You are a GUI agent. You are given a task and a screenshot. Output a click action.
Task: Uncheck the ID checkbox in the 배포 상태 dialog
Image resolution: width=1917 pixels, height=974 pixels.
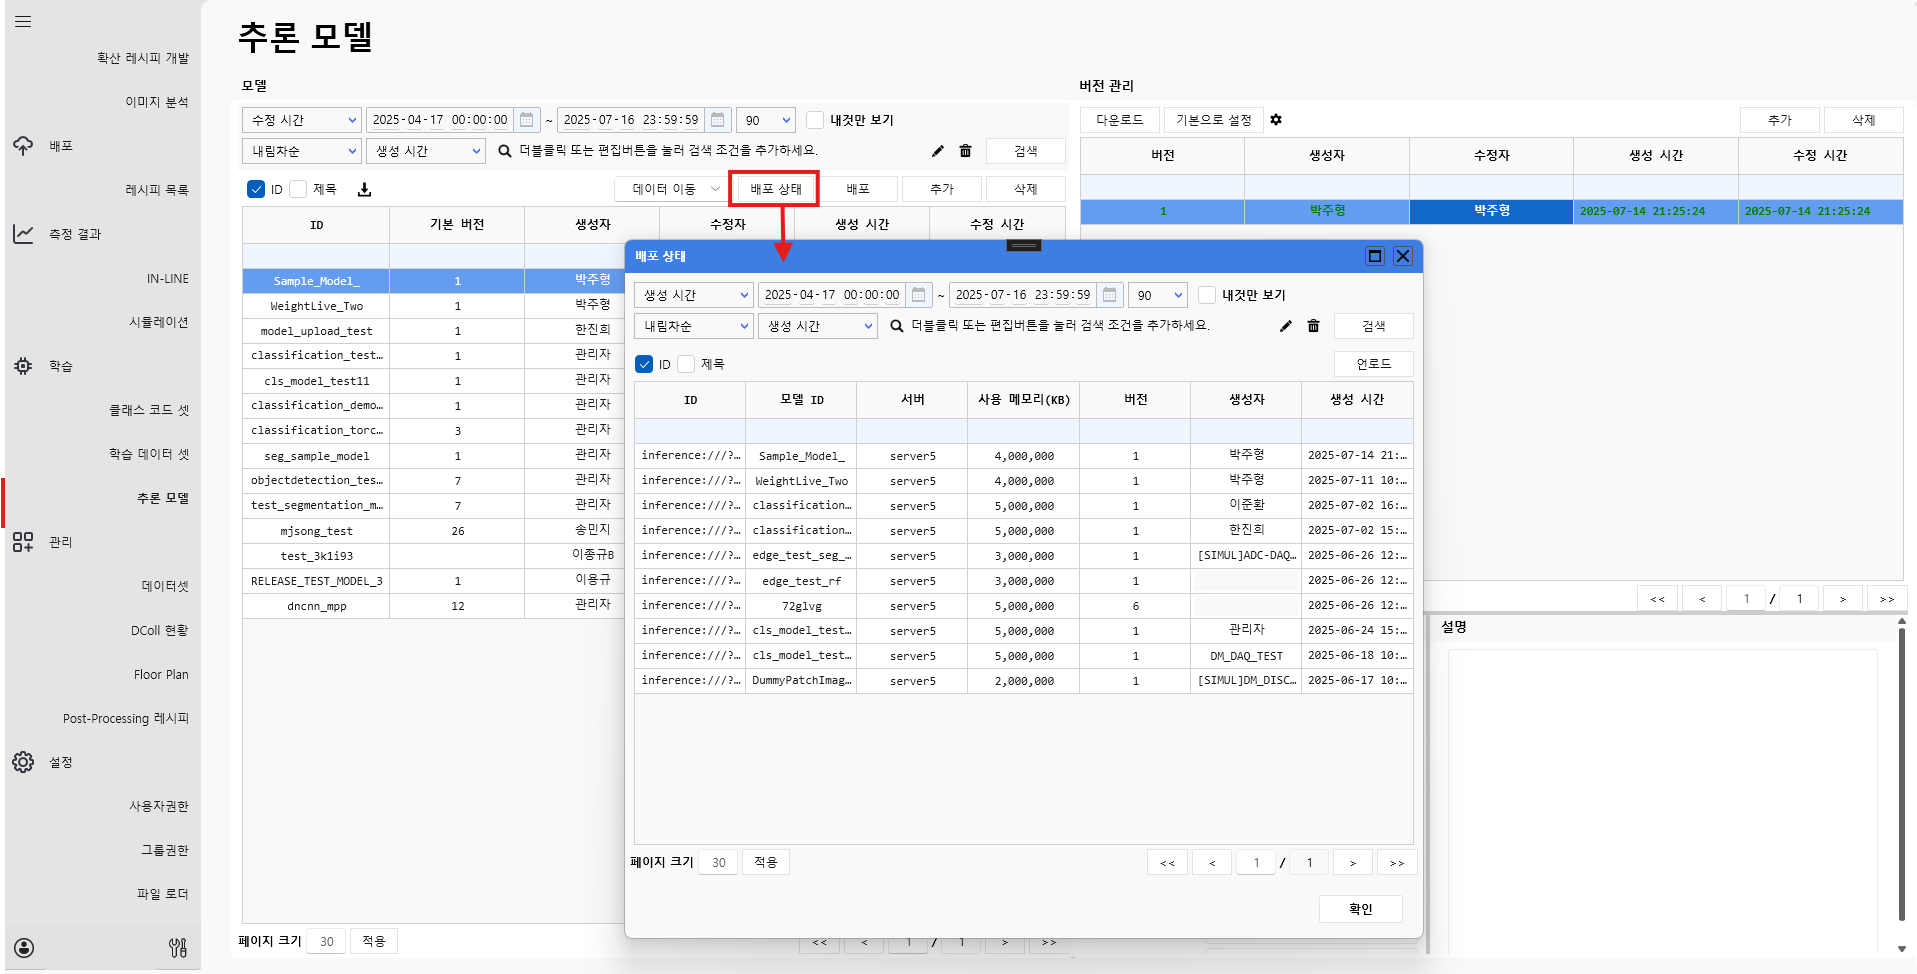tap(645, 364)
